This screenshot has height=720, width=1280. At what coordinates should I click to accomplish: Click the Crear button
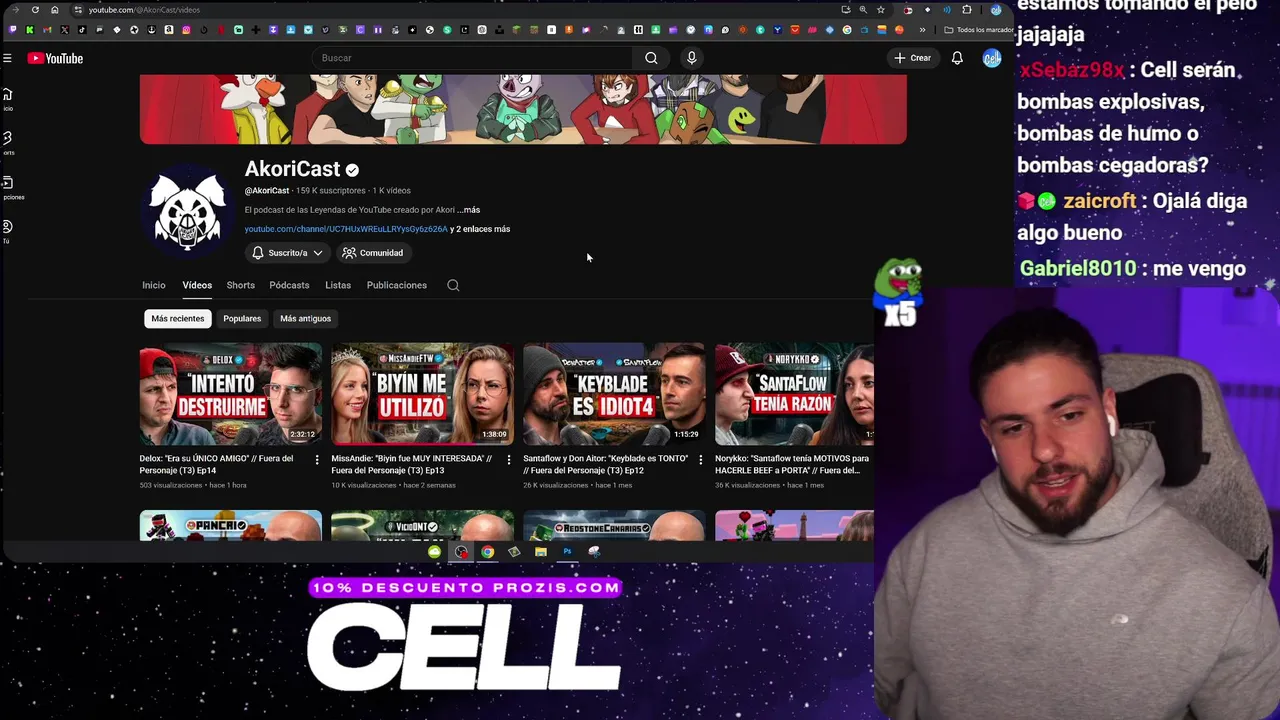coord(912,58)
